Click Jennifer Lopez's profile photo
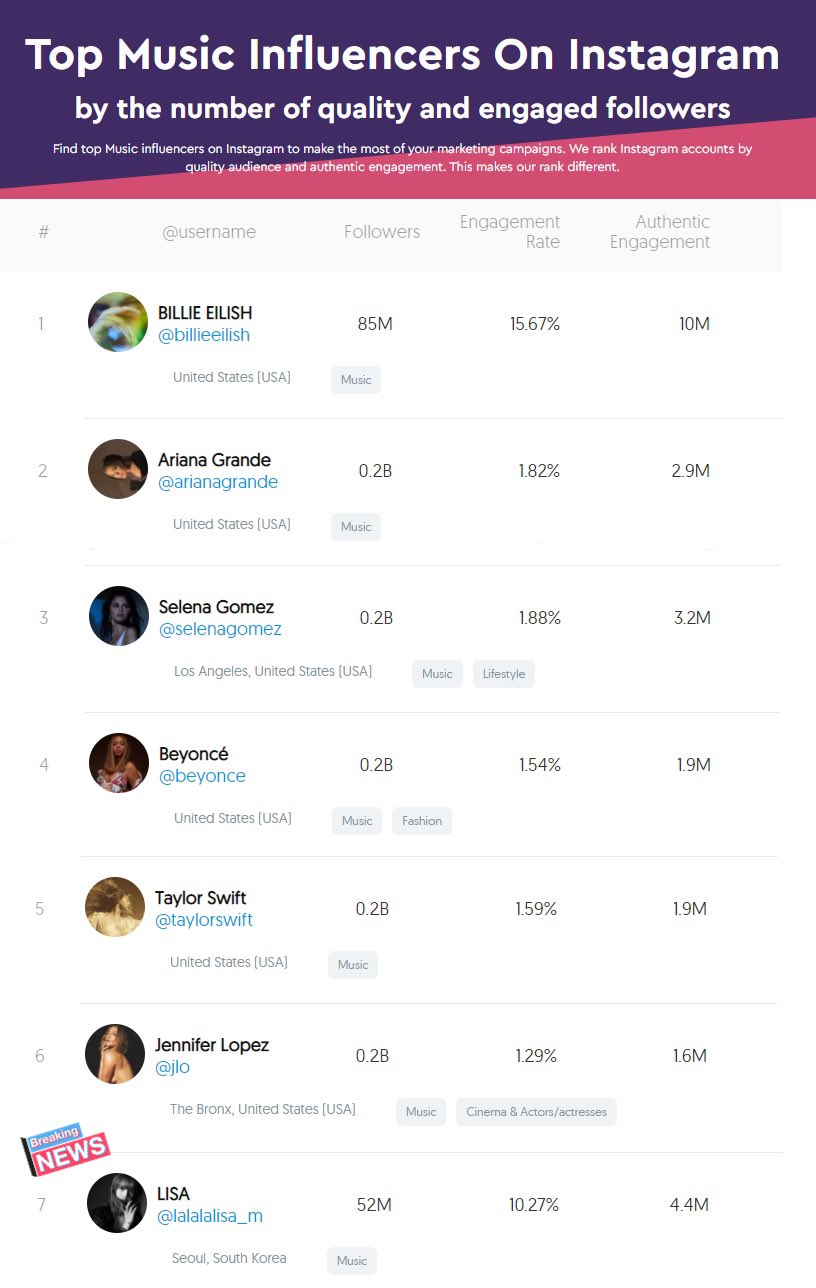The width and height of the screenshot is (816, 1288). [115, 1054]
